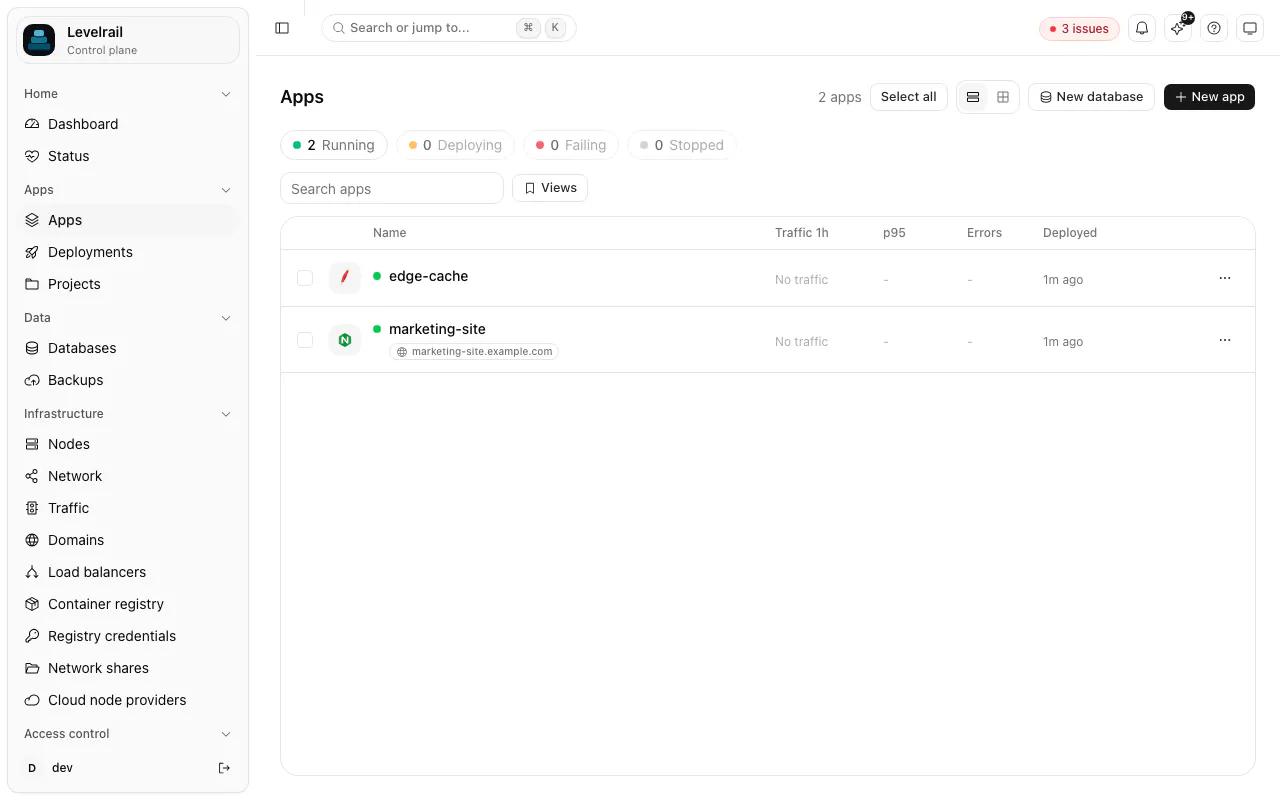This screenshot has width=1280, height=800.
Task: Click the New app button
Action: click(x=1209, y=97)
